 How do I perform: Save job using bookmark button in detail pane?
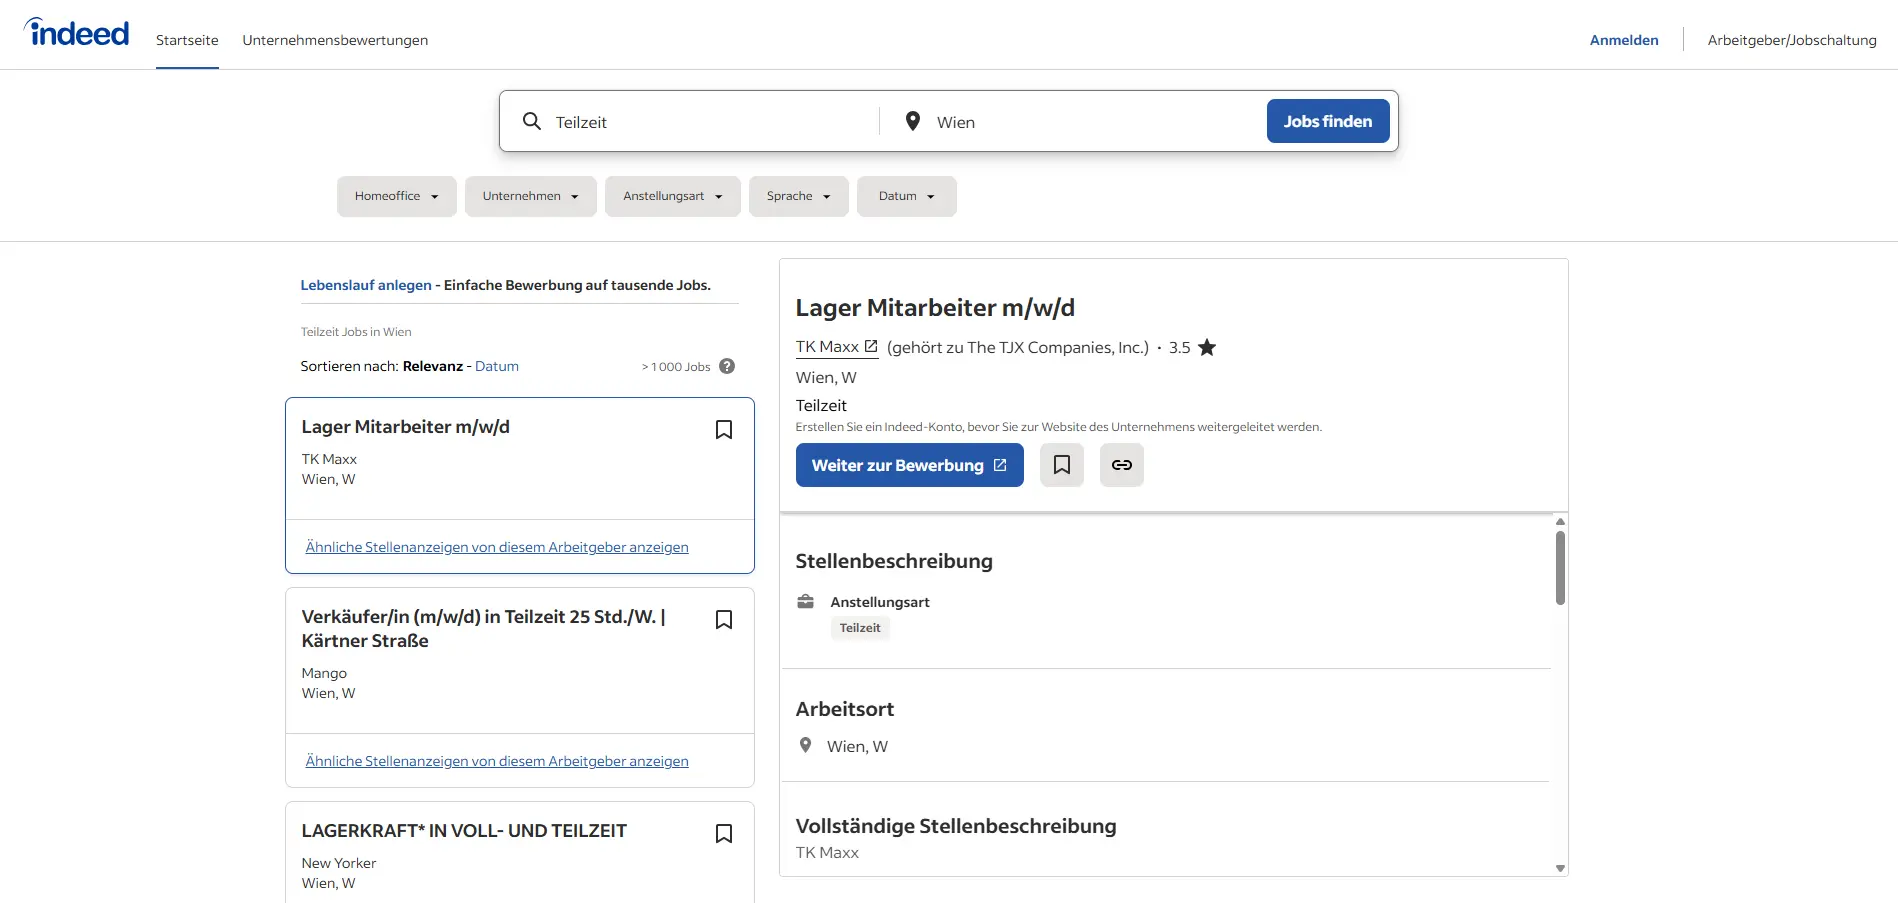(x=1062, y=465)
